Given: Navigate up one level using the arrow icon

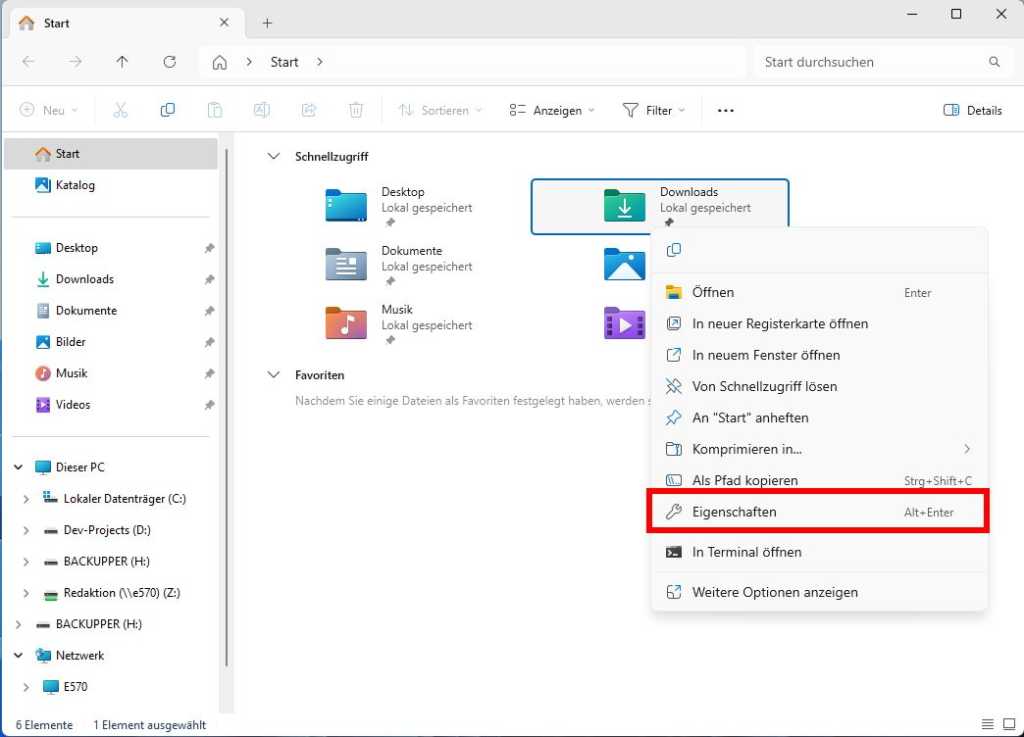Looking at the screenshot, I should point(121,62).
